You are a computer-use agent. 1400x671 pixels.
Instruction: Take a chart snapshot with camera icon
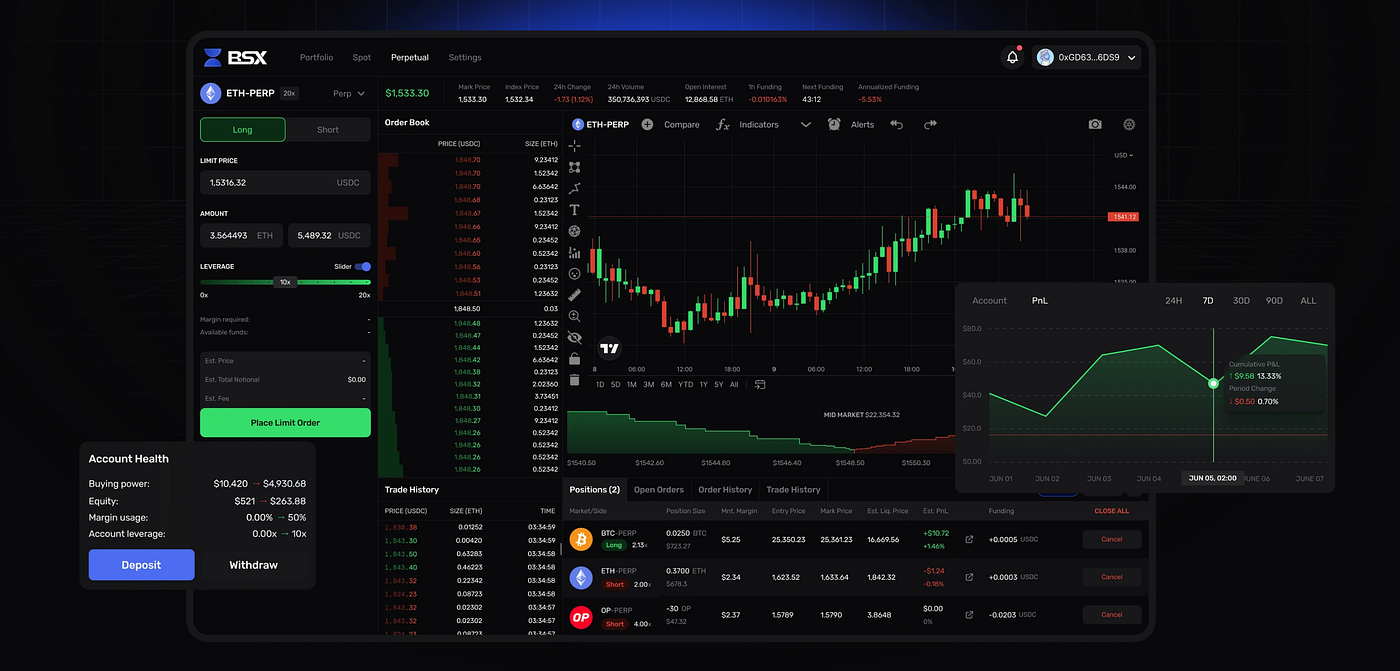(1095, 124)
